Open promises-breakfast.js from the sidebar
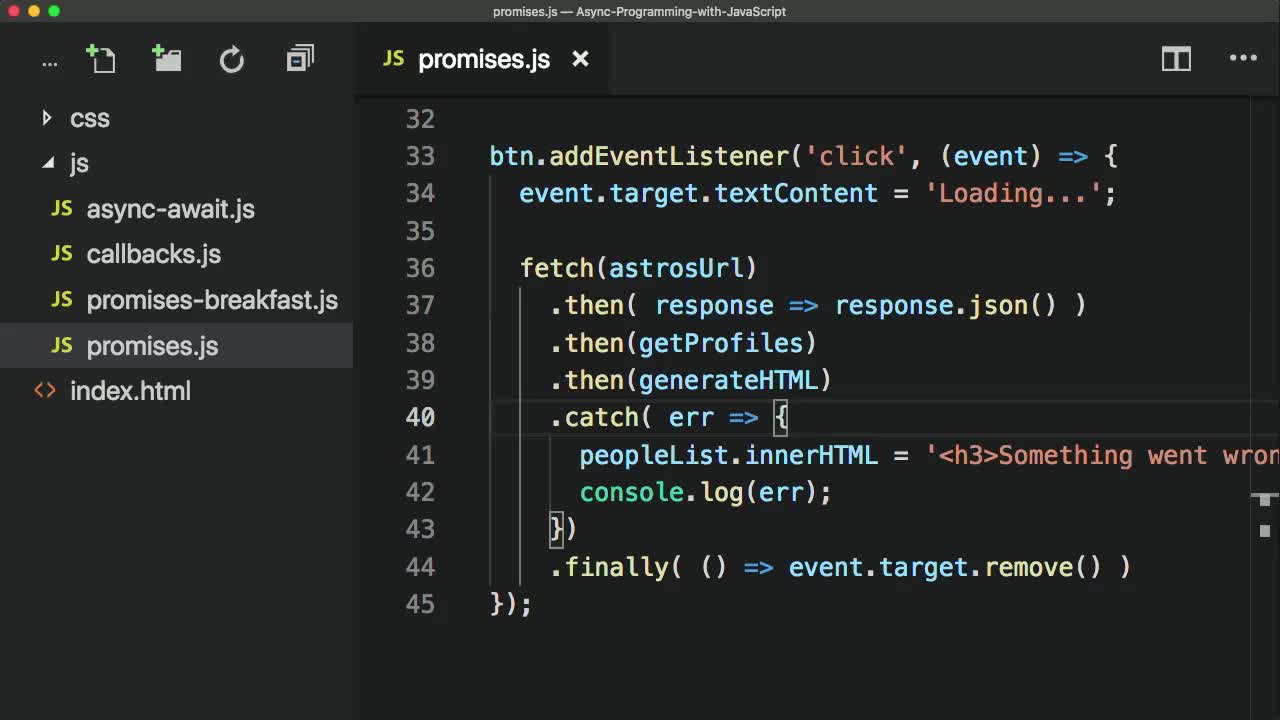The height and width of the screenshot is (720, 1280). point(212,300)
